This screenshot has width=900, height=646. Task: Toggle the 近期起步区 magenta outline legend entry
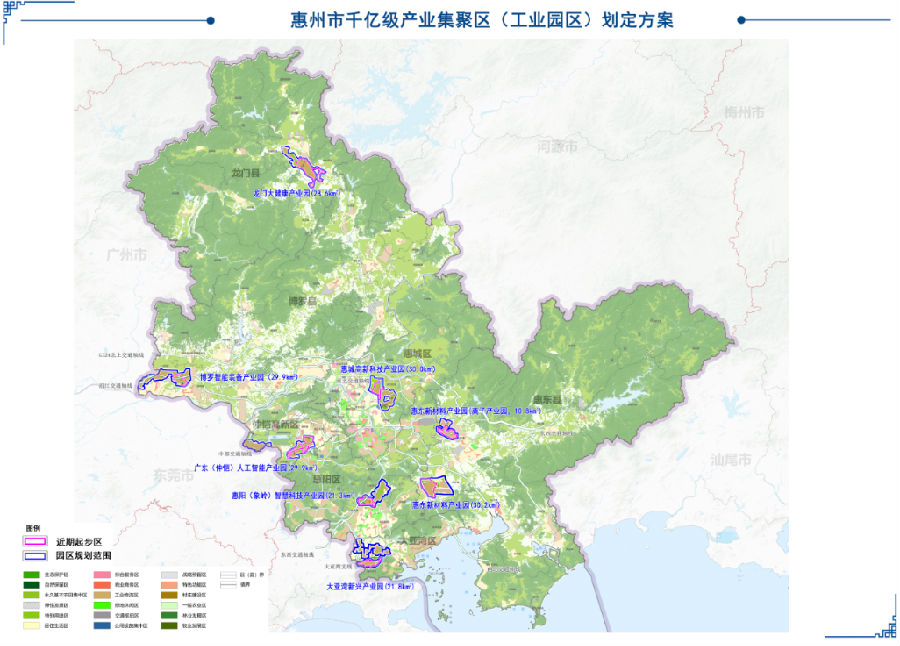click(33, 540)
